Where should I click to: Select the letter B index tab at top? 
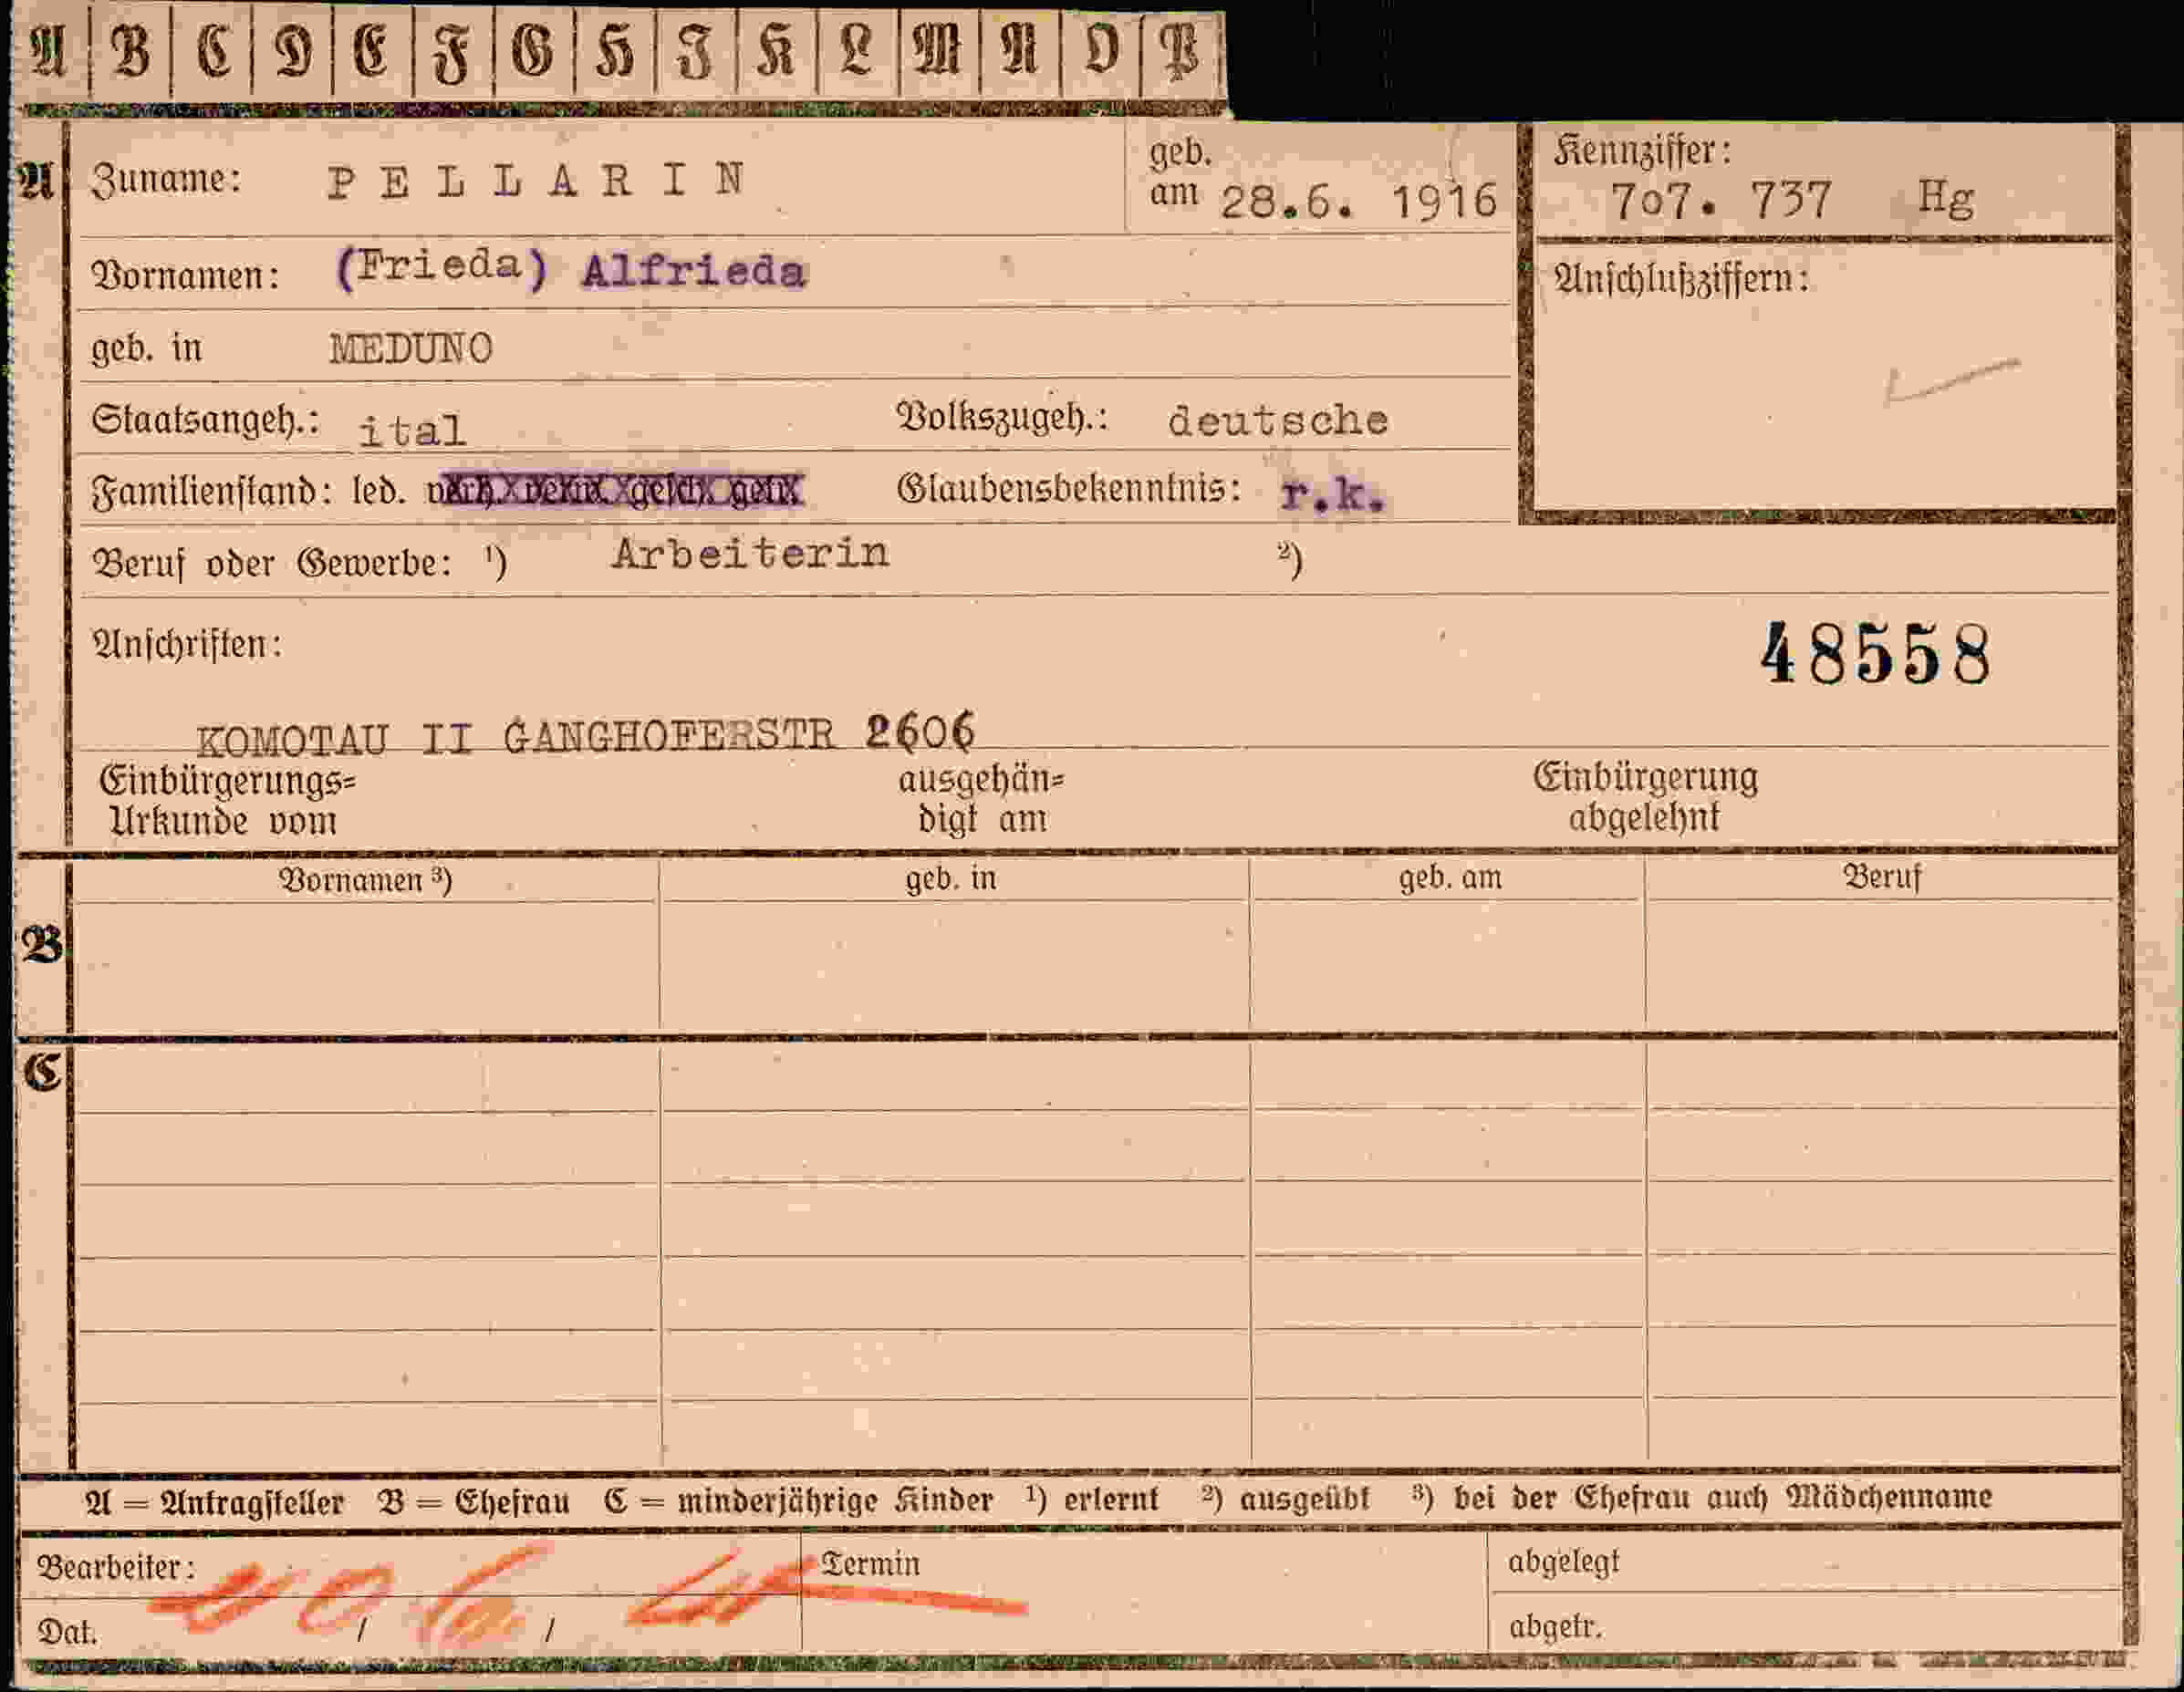click(130, 52)
